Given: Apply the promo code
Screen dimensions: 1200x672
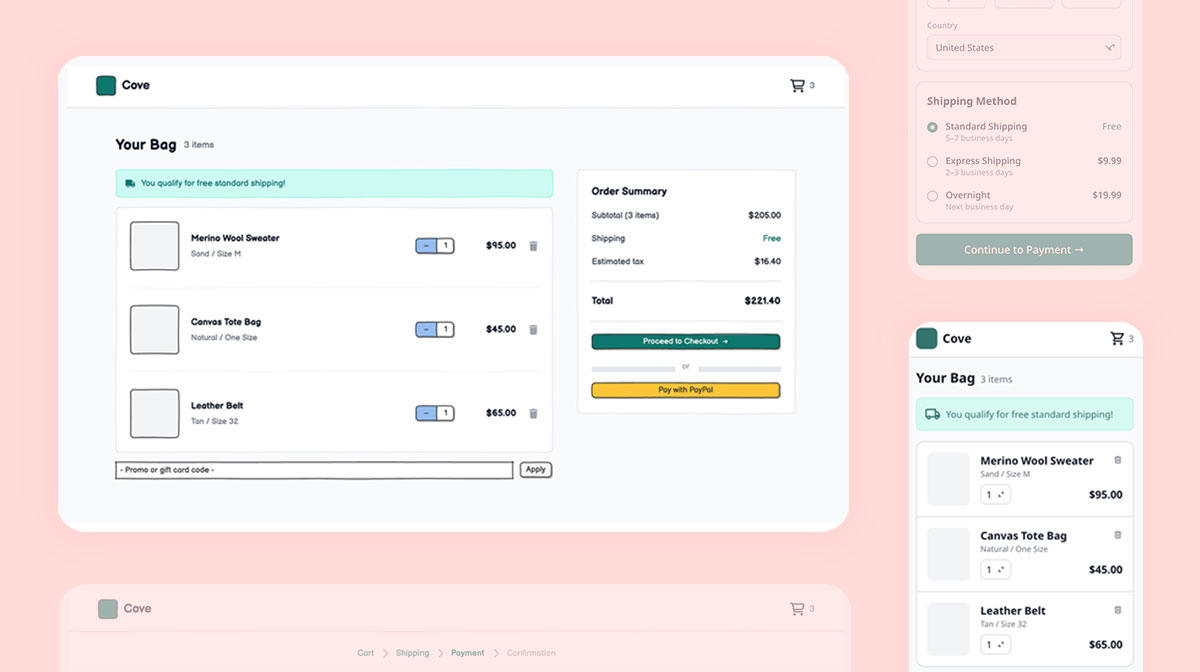Looking at the screenshot, I should 536,470.
